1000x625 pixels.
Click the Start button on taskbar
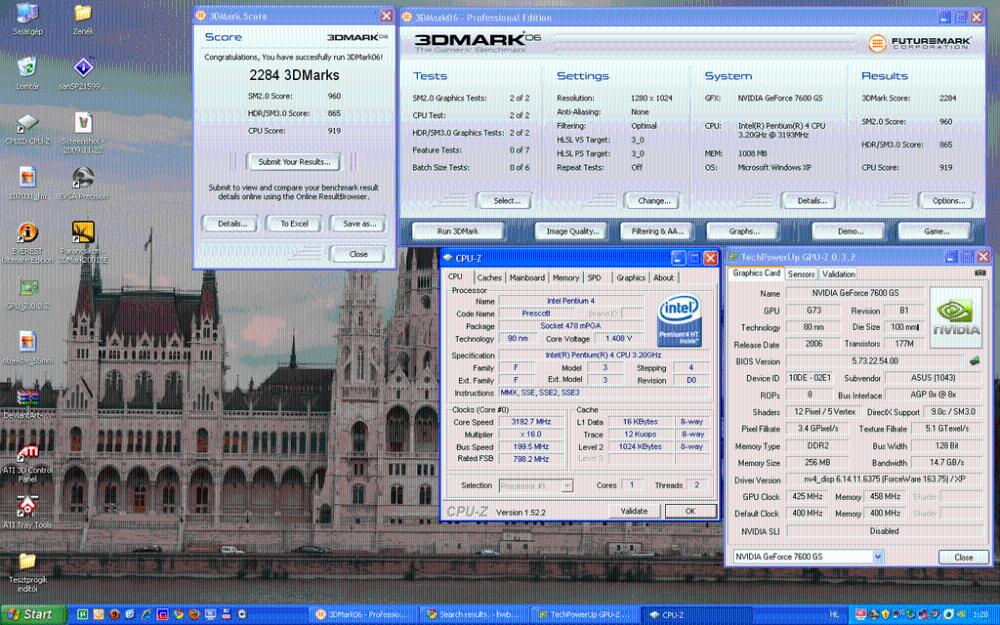click(33, 615)
